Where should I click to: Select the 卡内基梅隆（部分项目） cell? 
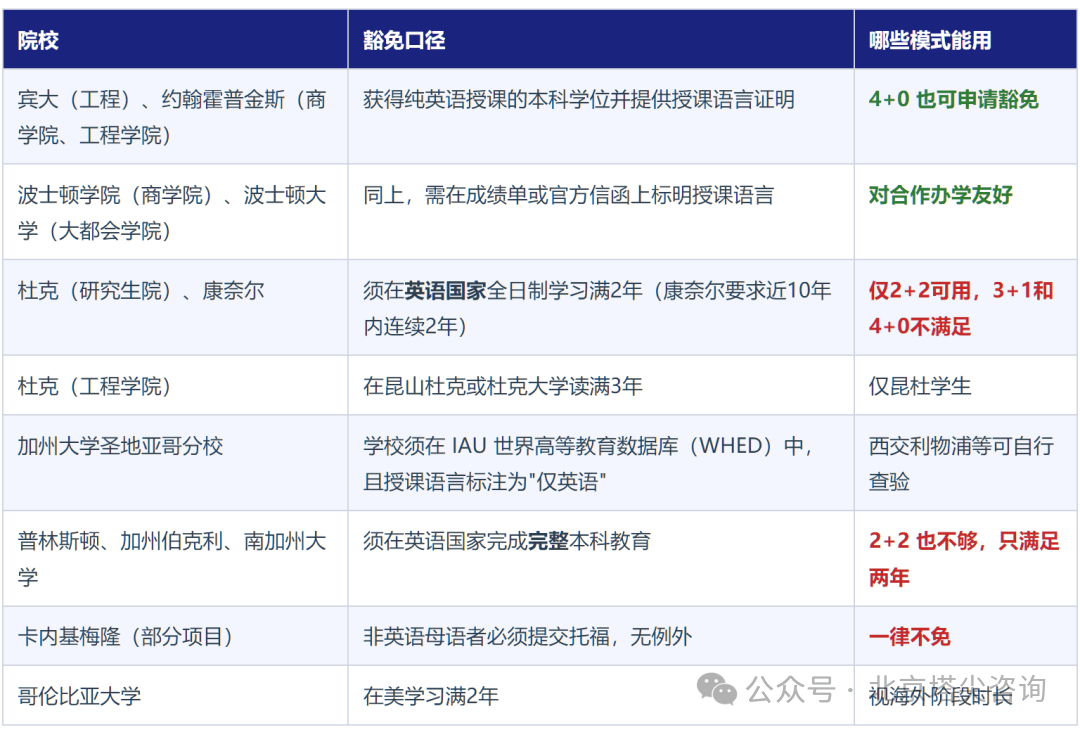click(175, 636)
